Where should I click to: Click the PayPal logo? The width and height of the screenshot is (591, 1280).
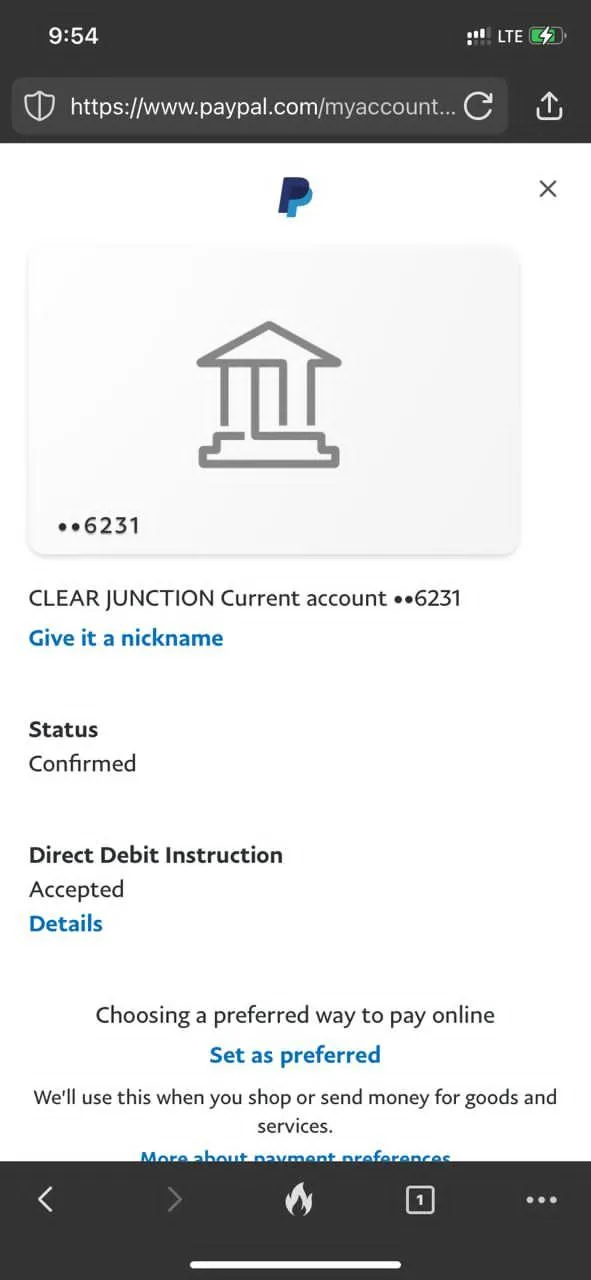tap(295, 196)
